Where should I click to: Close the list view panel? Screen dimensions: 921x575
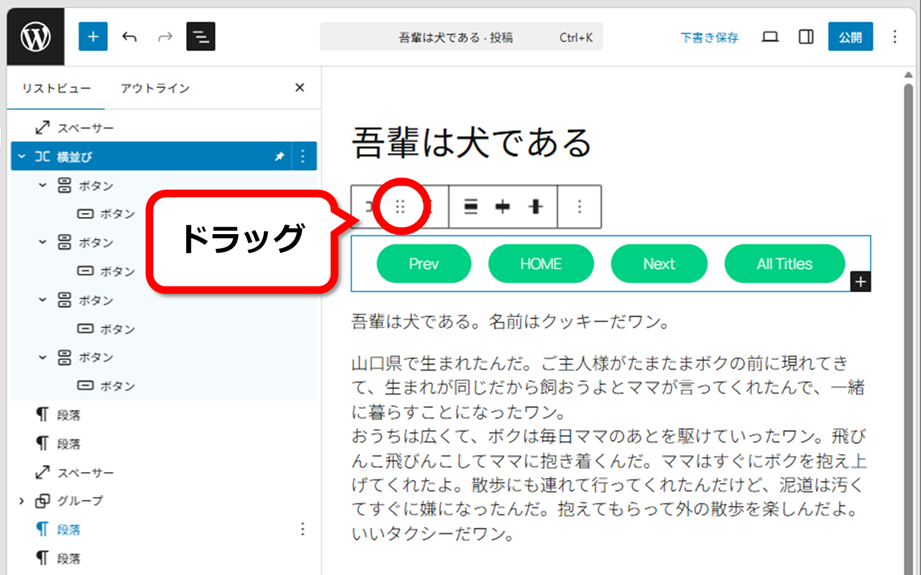pos(299,88)
